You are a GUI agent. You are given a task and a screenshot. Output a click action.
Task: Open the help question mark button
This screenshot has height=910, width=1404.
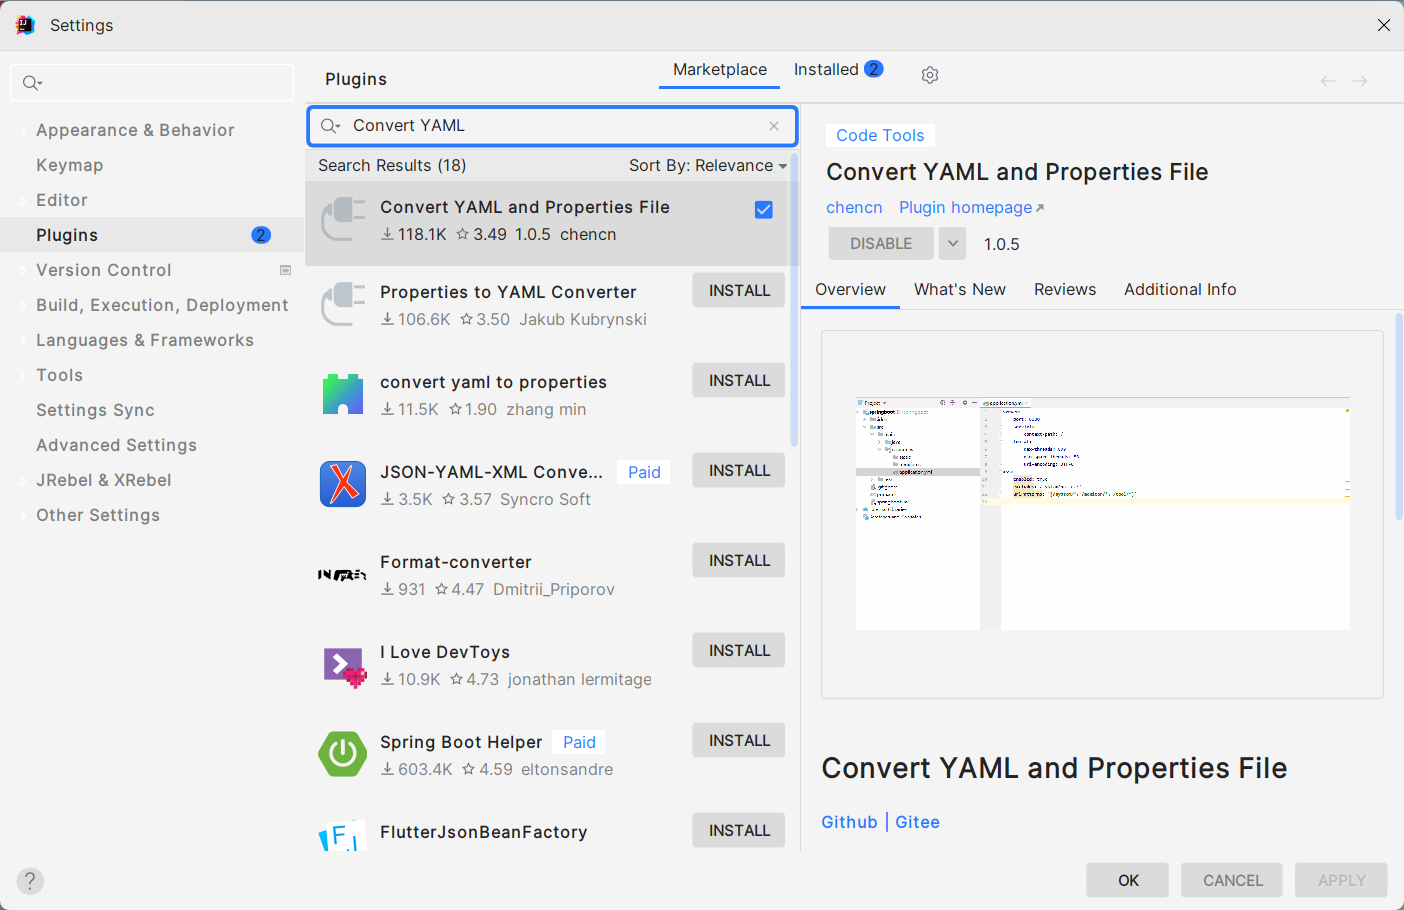click(x=30, y=881)
